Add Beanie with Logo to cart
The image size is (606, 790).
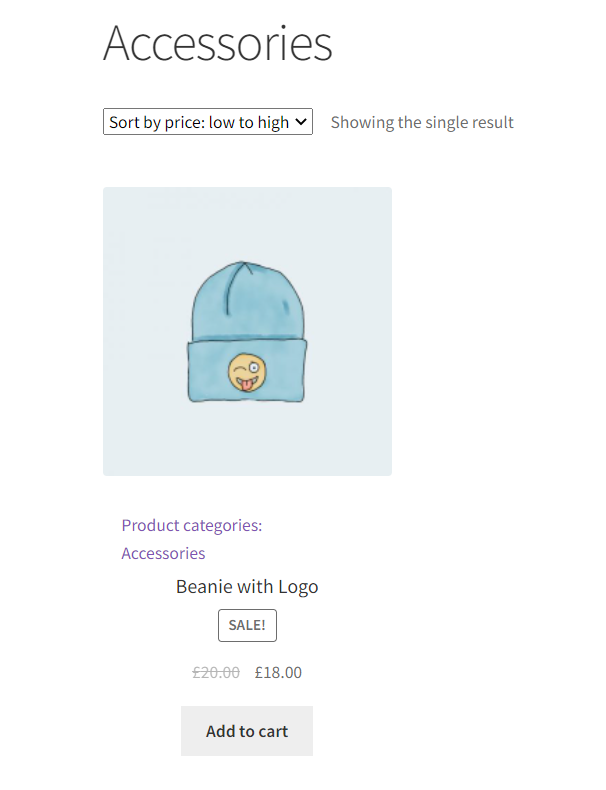coord(247,731)
